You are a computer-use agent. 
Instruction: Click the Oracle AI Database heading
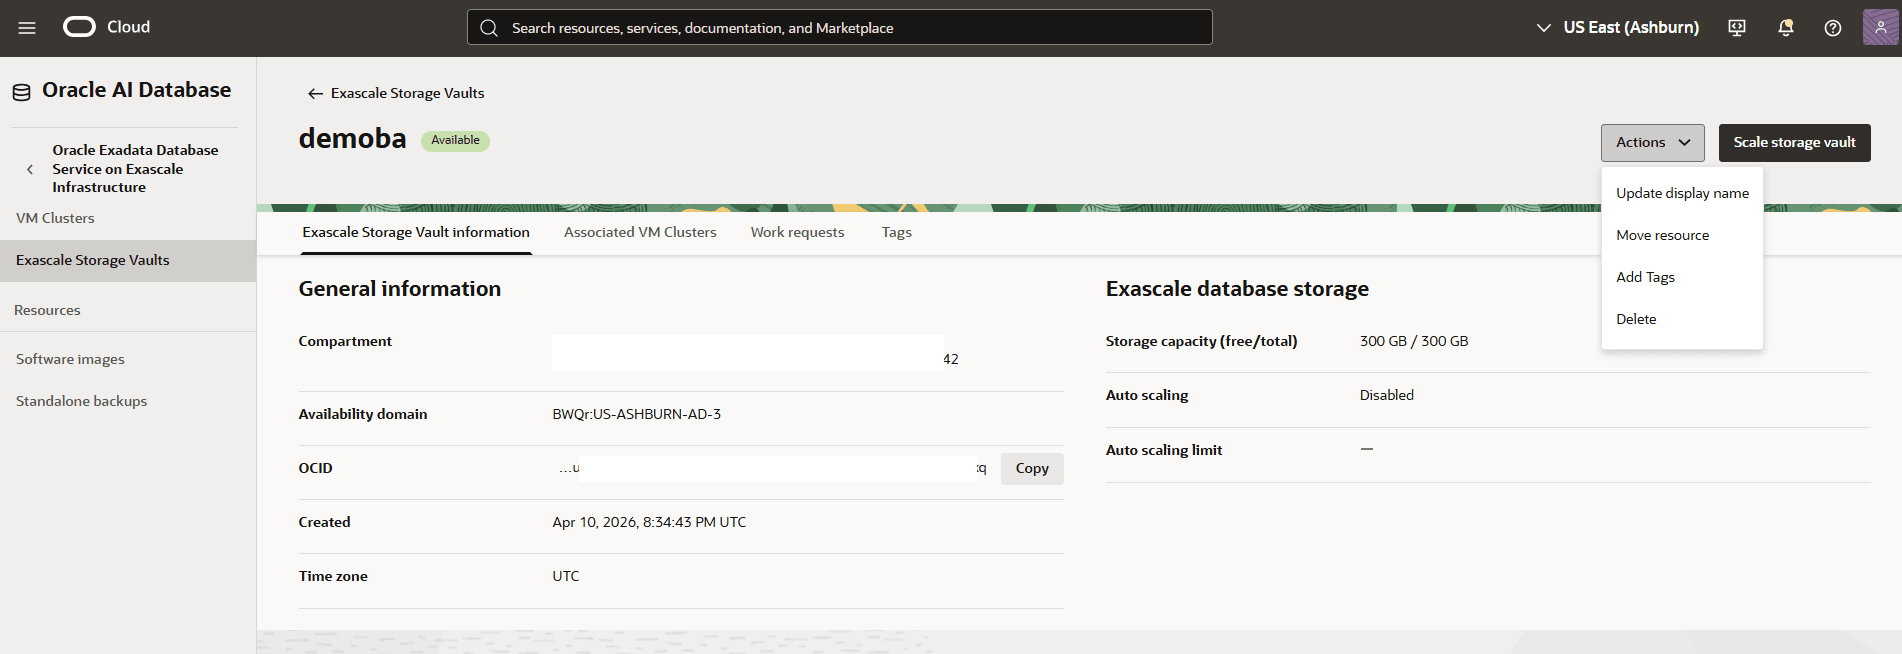click(136, 90)
